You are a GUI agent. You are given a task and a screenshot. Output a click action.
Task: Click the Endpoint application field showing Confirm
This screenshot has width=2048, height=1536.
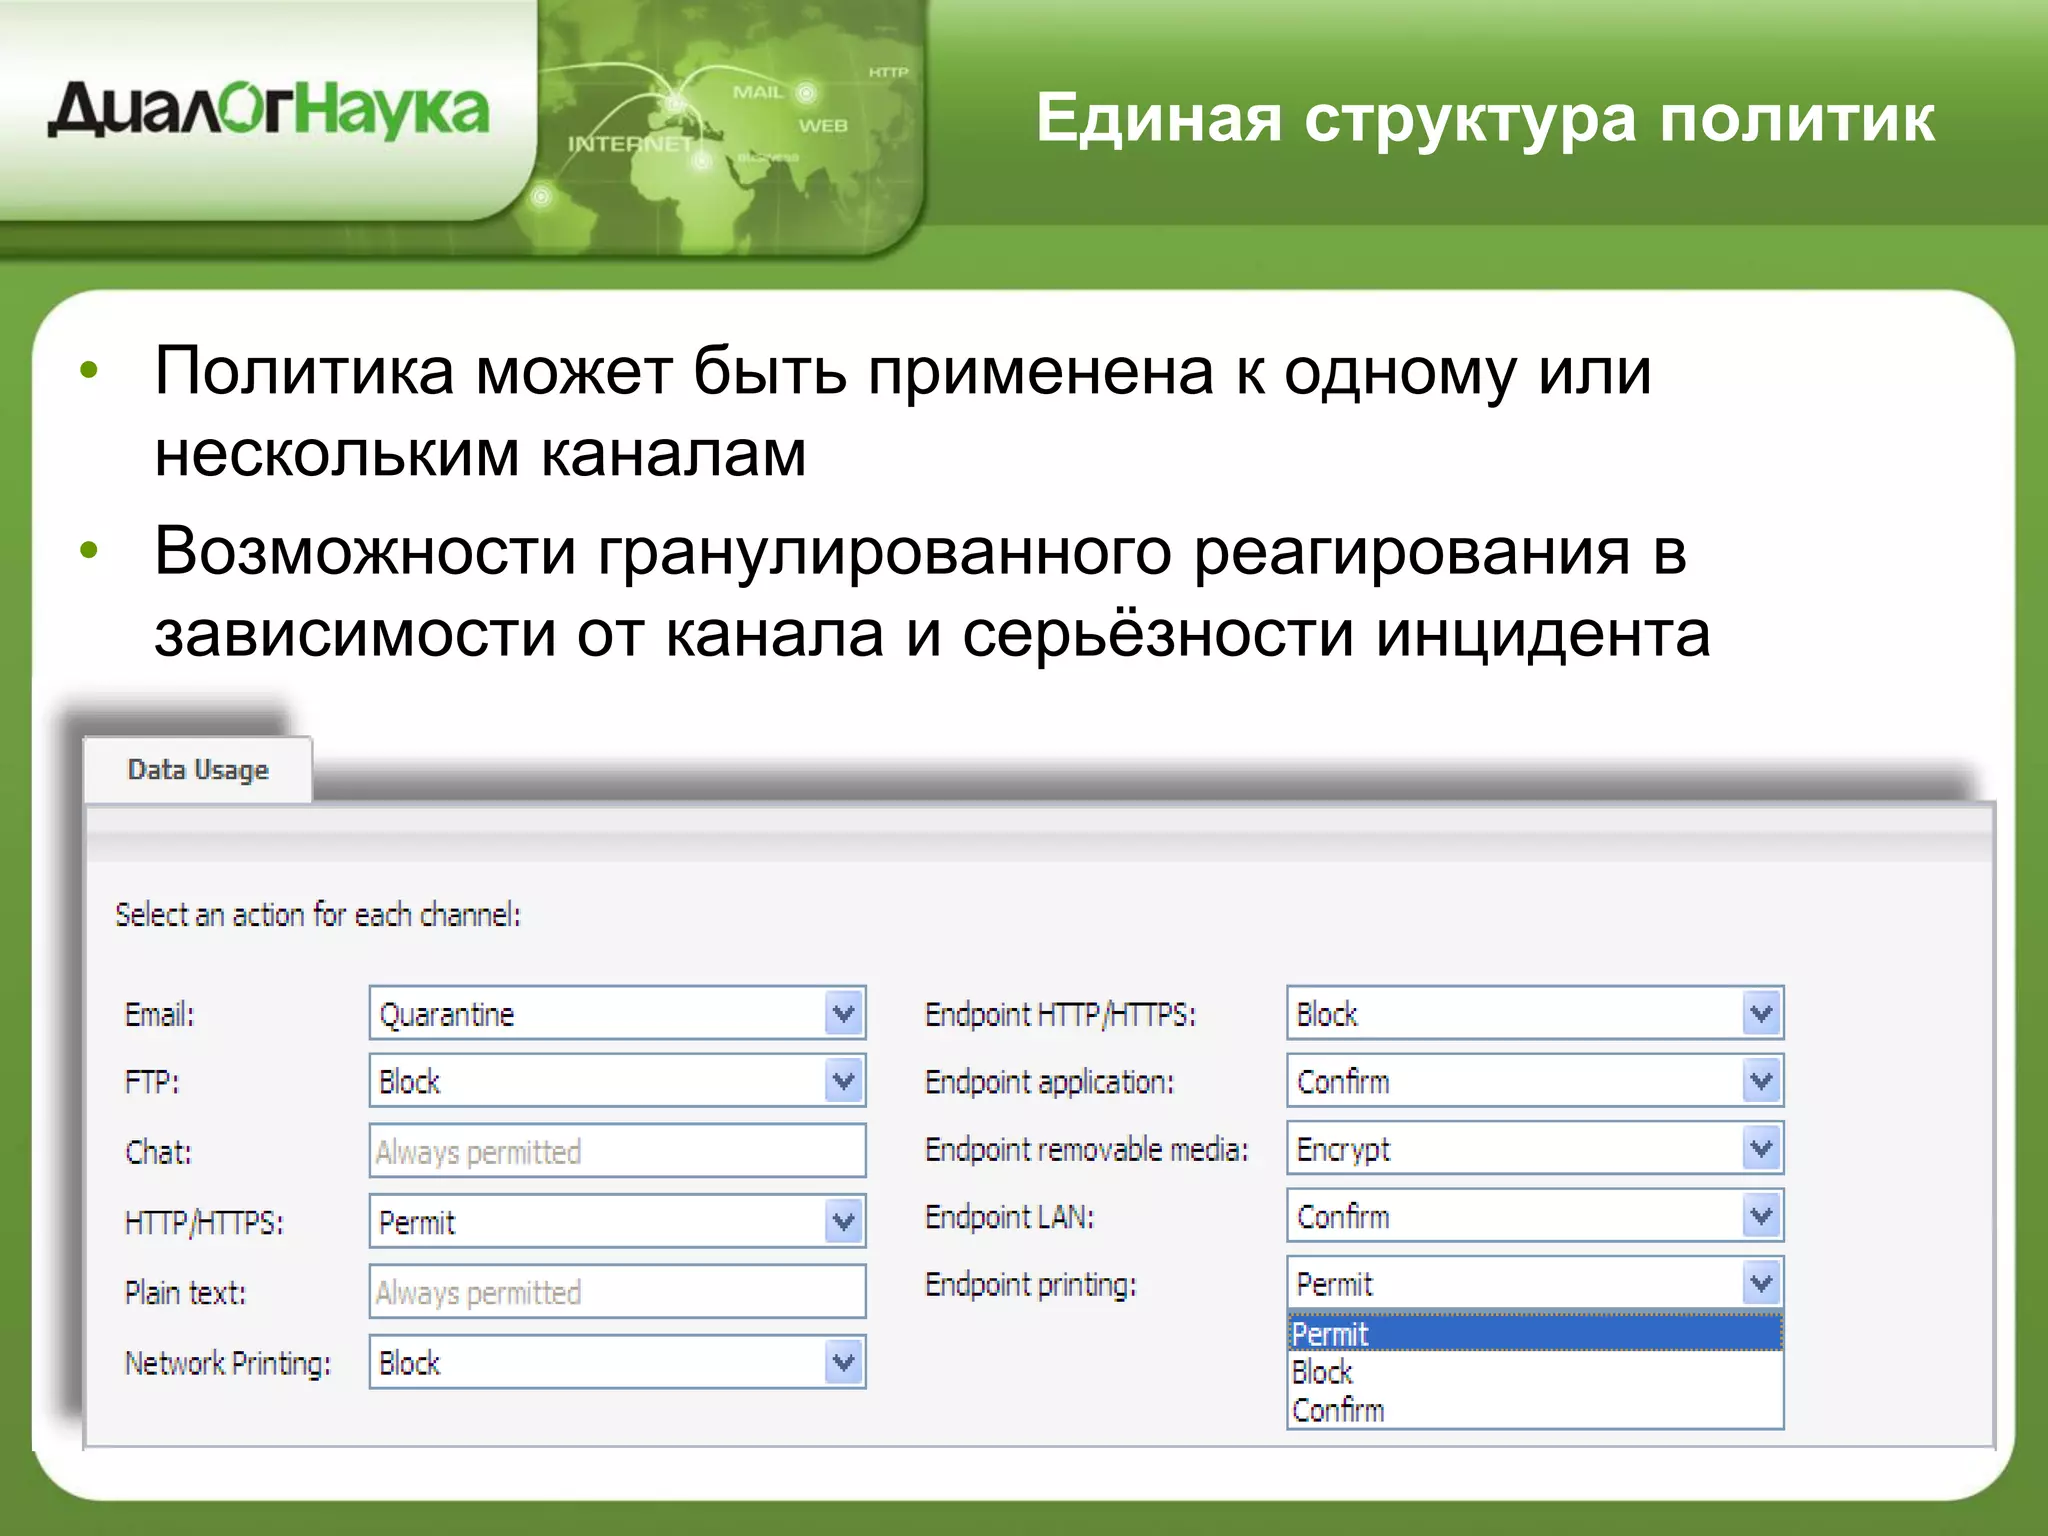[1535, 1081]
